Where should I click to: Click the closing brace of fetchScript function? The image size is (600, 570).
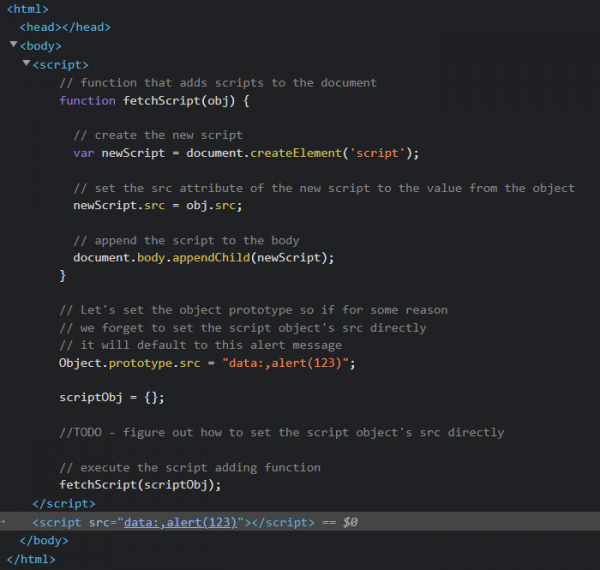coord(62,276)
